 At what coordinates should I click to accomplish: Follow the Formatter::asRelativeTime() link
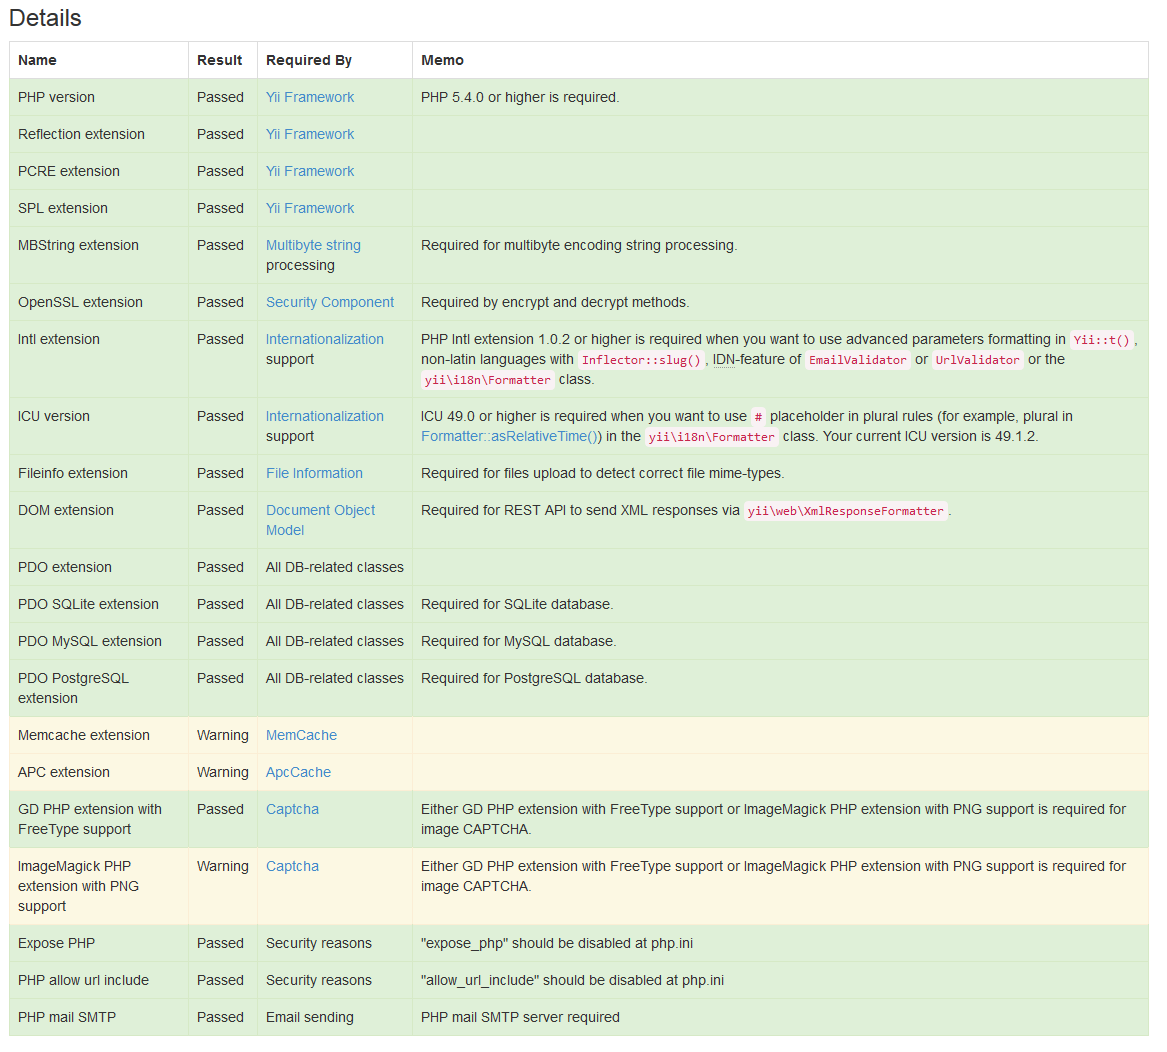coord(510,436)
